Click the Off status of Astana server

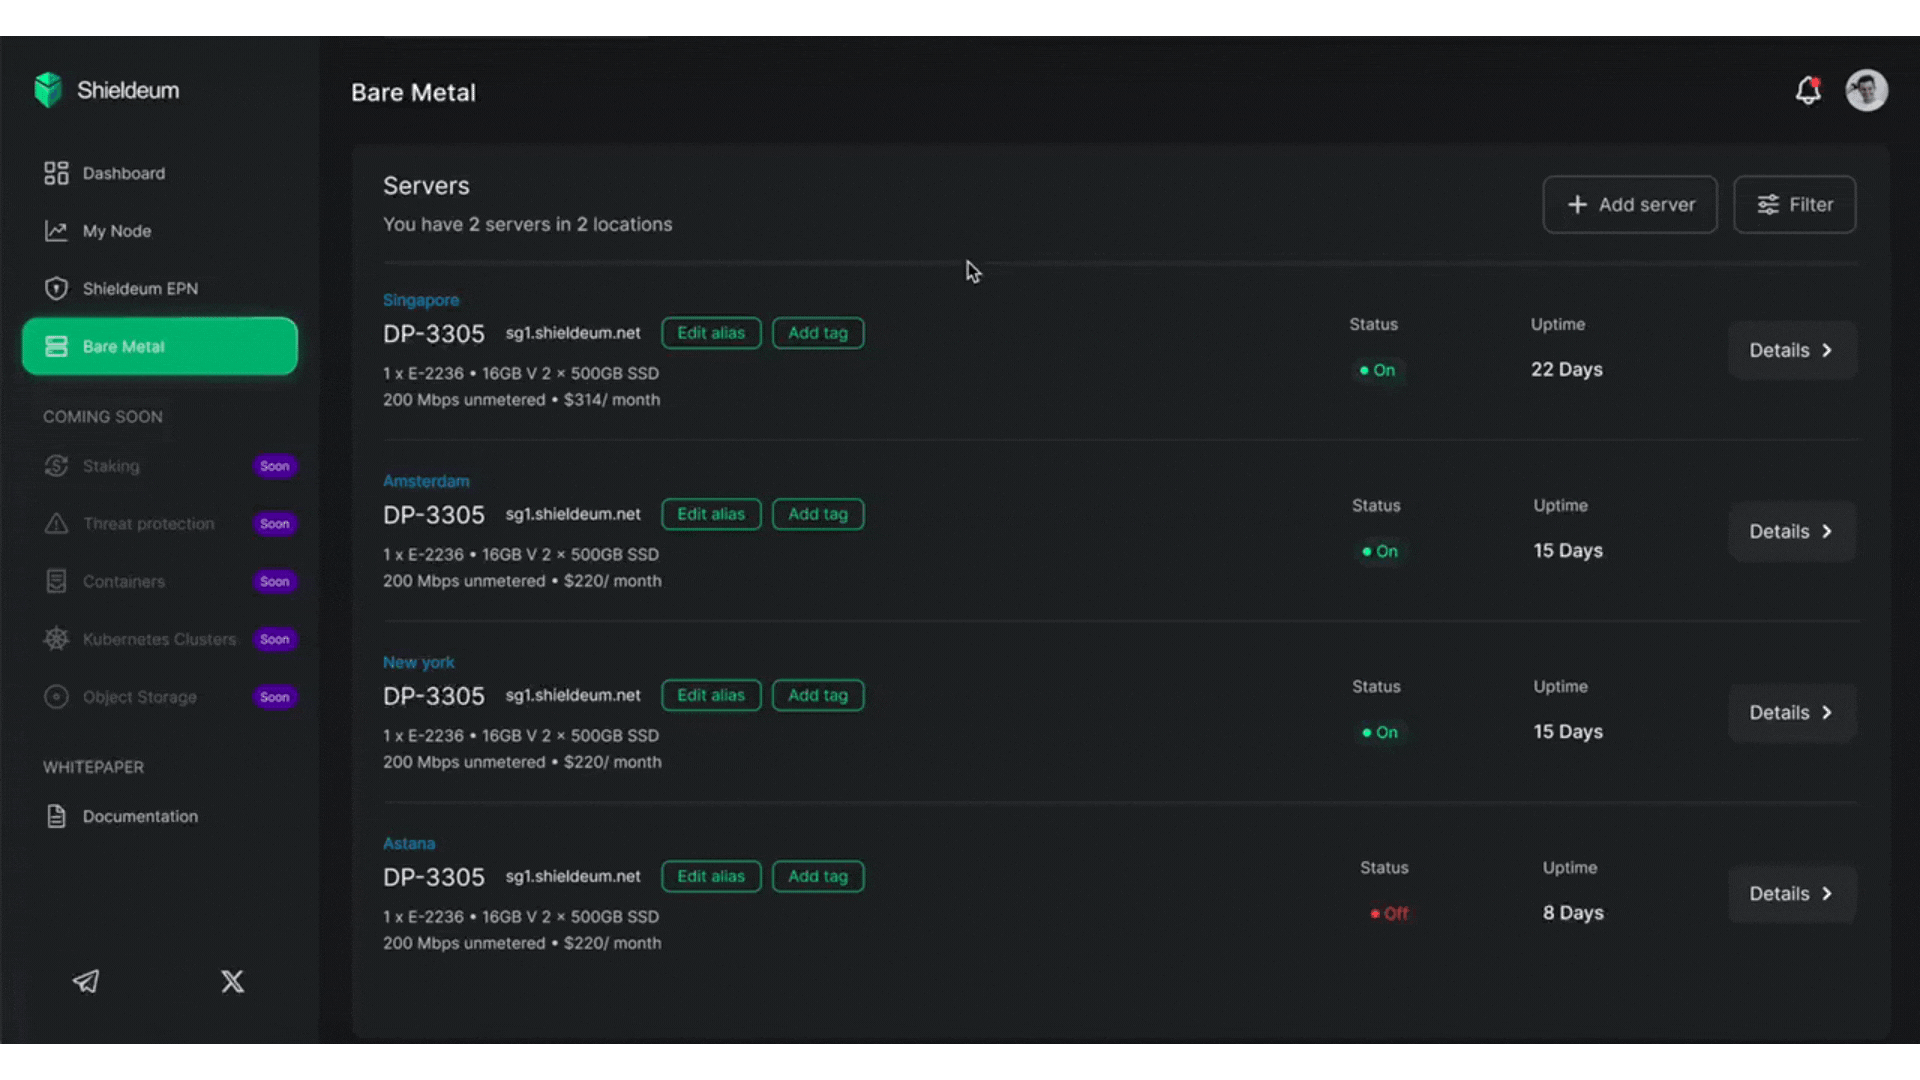point(1389,914)
